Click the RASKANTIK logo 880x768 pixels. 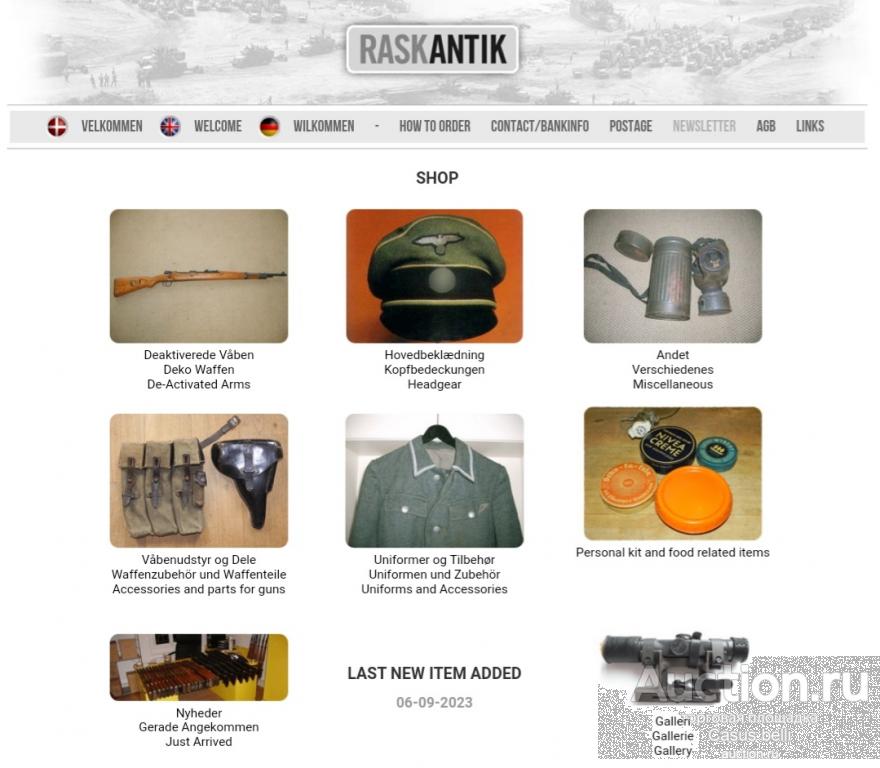pyautogui.click(x=432, y=49)
